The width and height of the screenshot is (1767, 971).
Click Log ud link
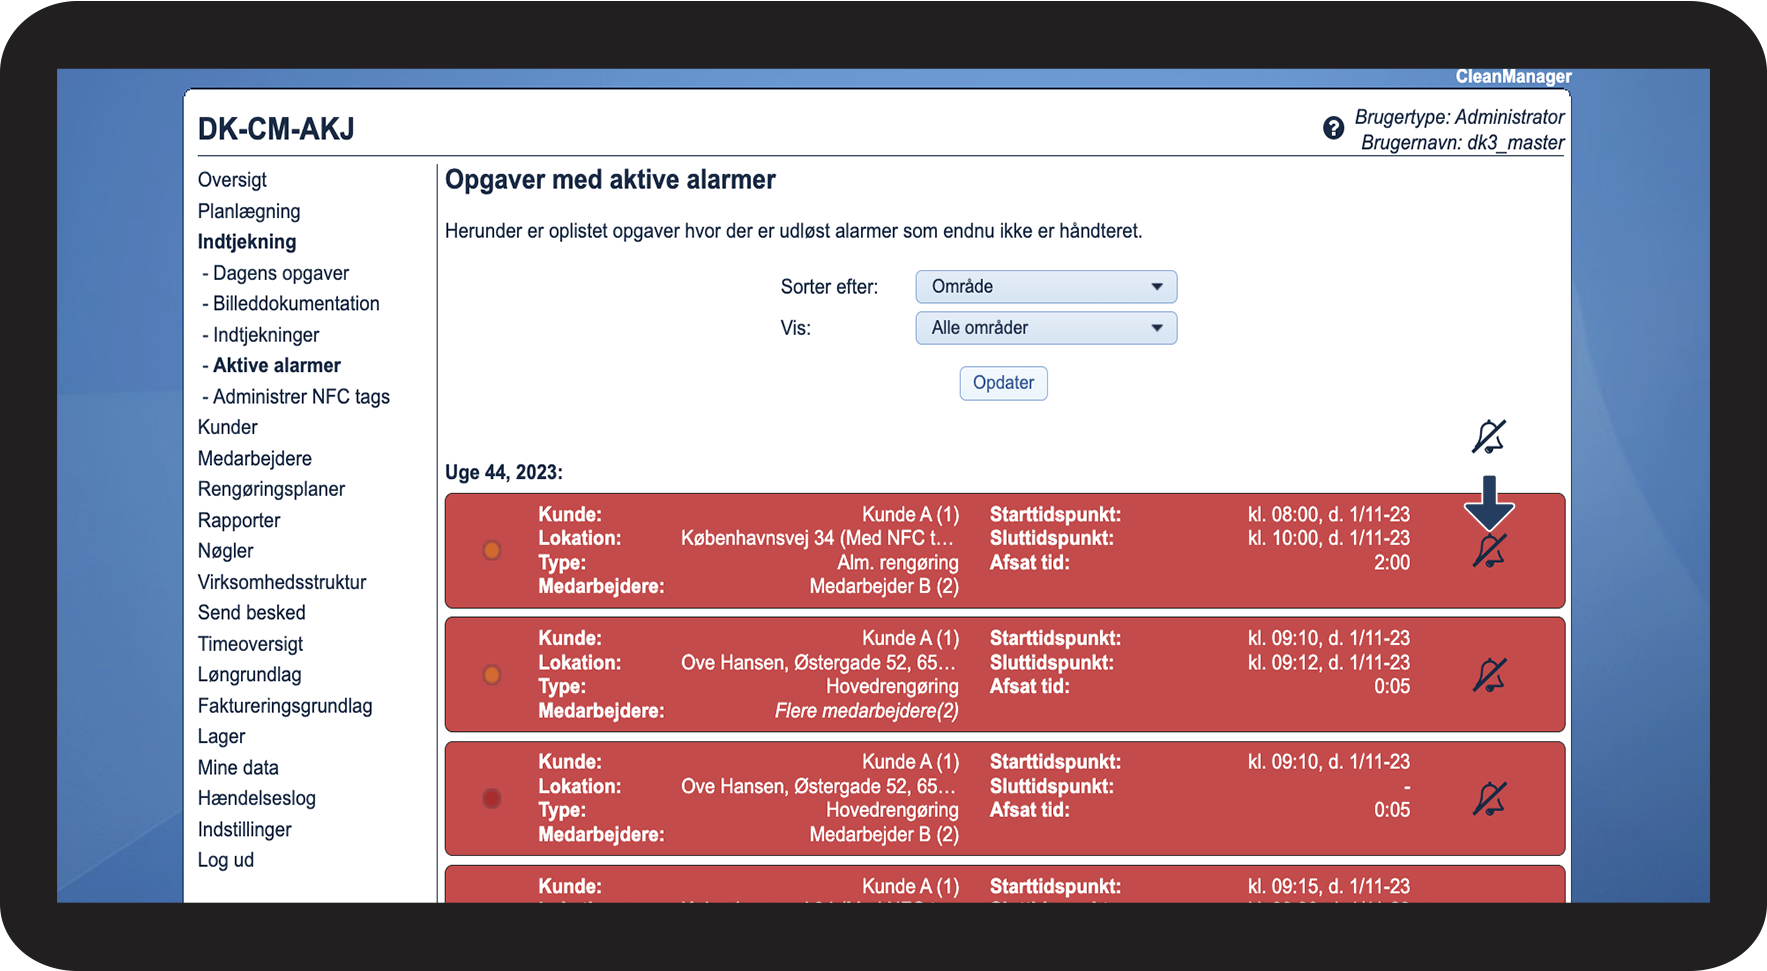226,860
